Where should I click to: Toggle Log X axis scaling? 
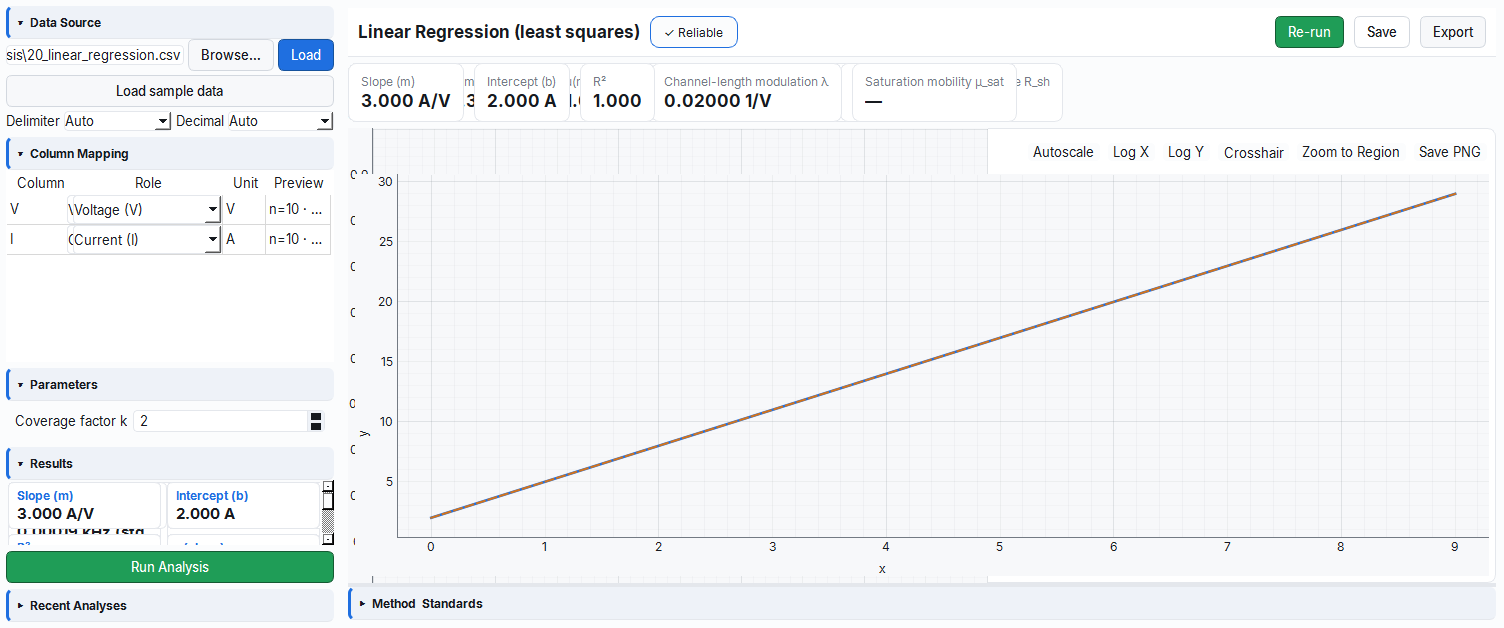[1131, 152]
